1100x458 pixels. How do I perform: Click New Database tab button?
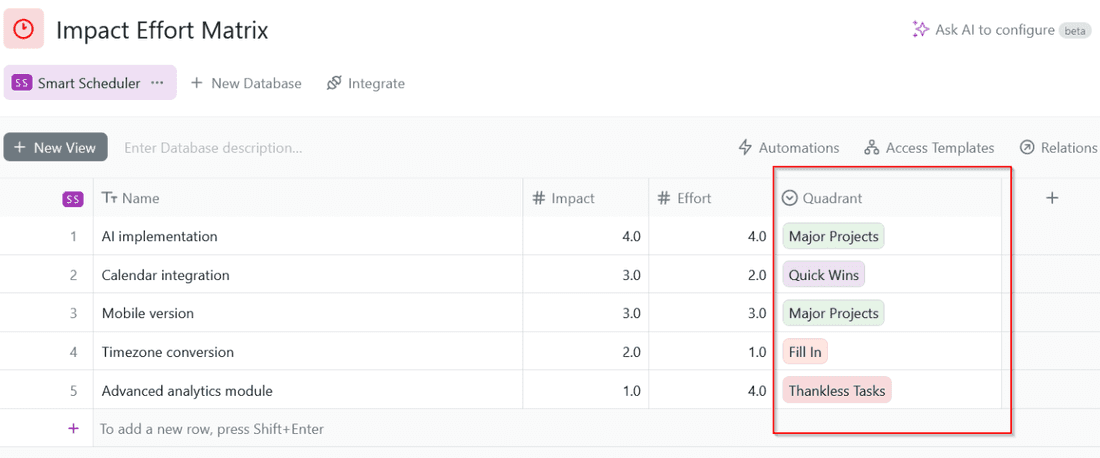point(246,84)
